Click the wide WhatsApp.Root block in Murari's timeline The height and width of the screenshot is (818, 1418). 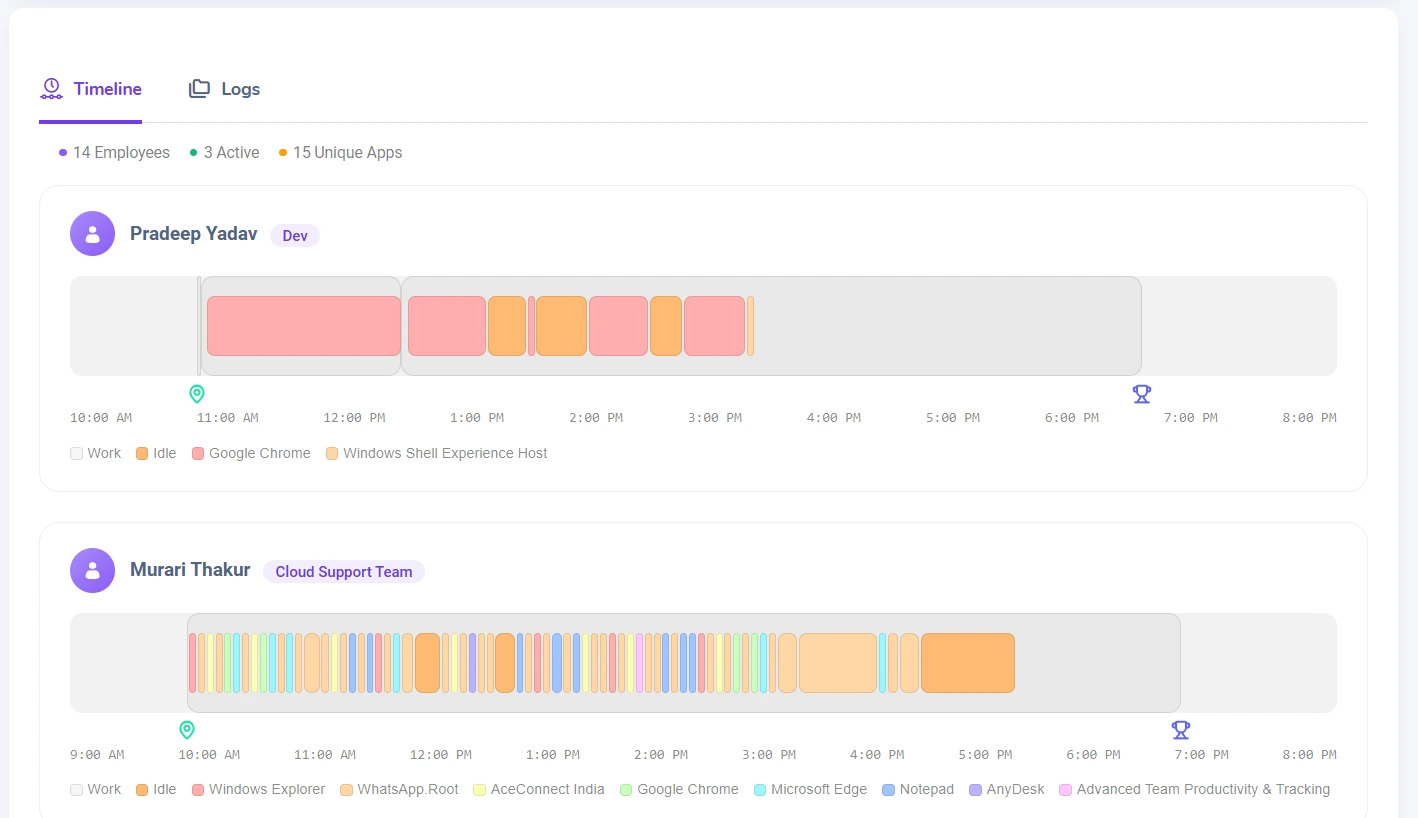(838, 663)
